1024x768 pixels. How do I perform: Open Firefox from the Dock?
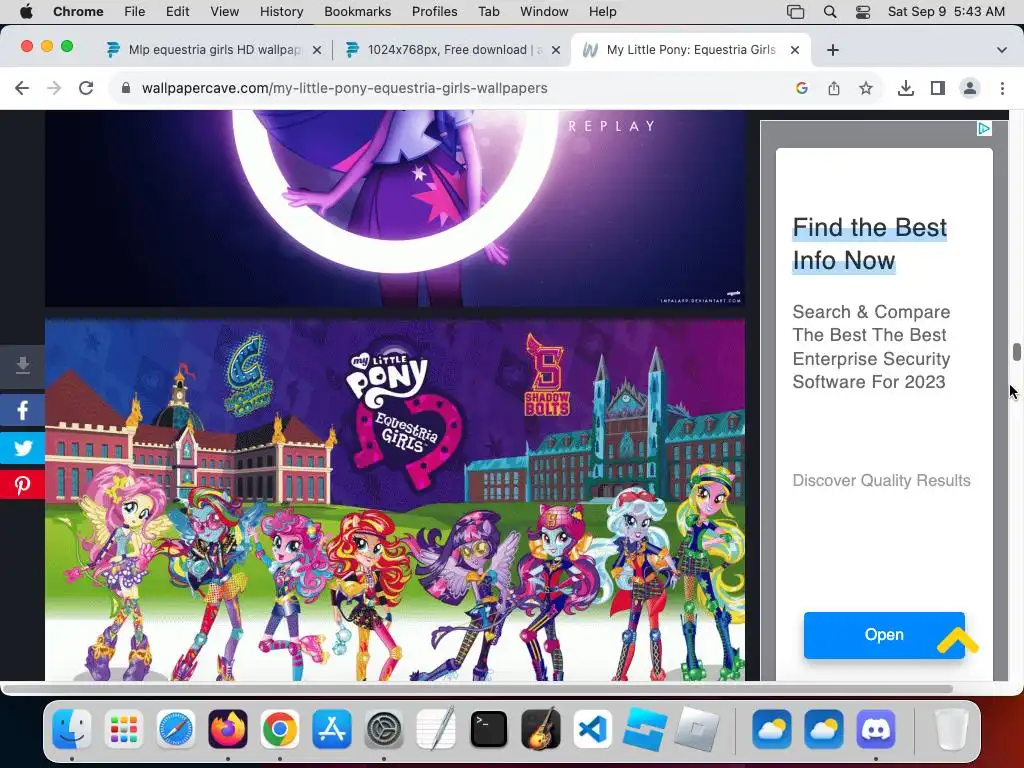[x=227, y=729]
